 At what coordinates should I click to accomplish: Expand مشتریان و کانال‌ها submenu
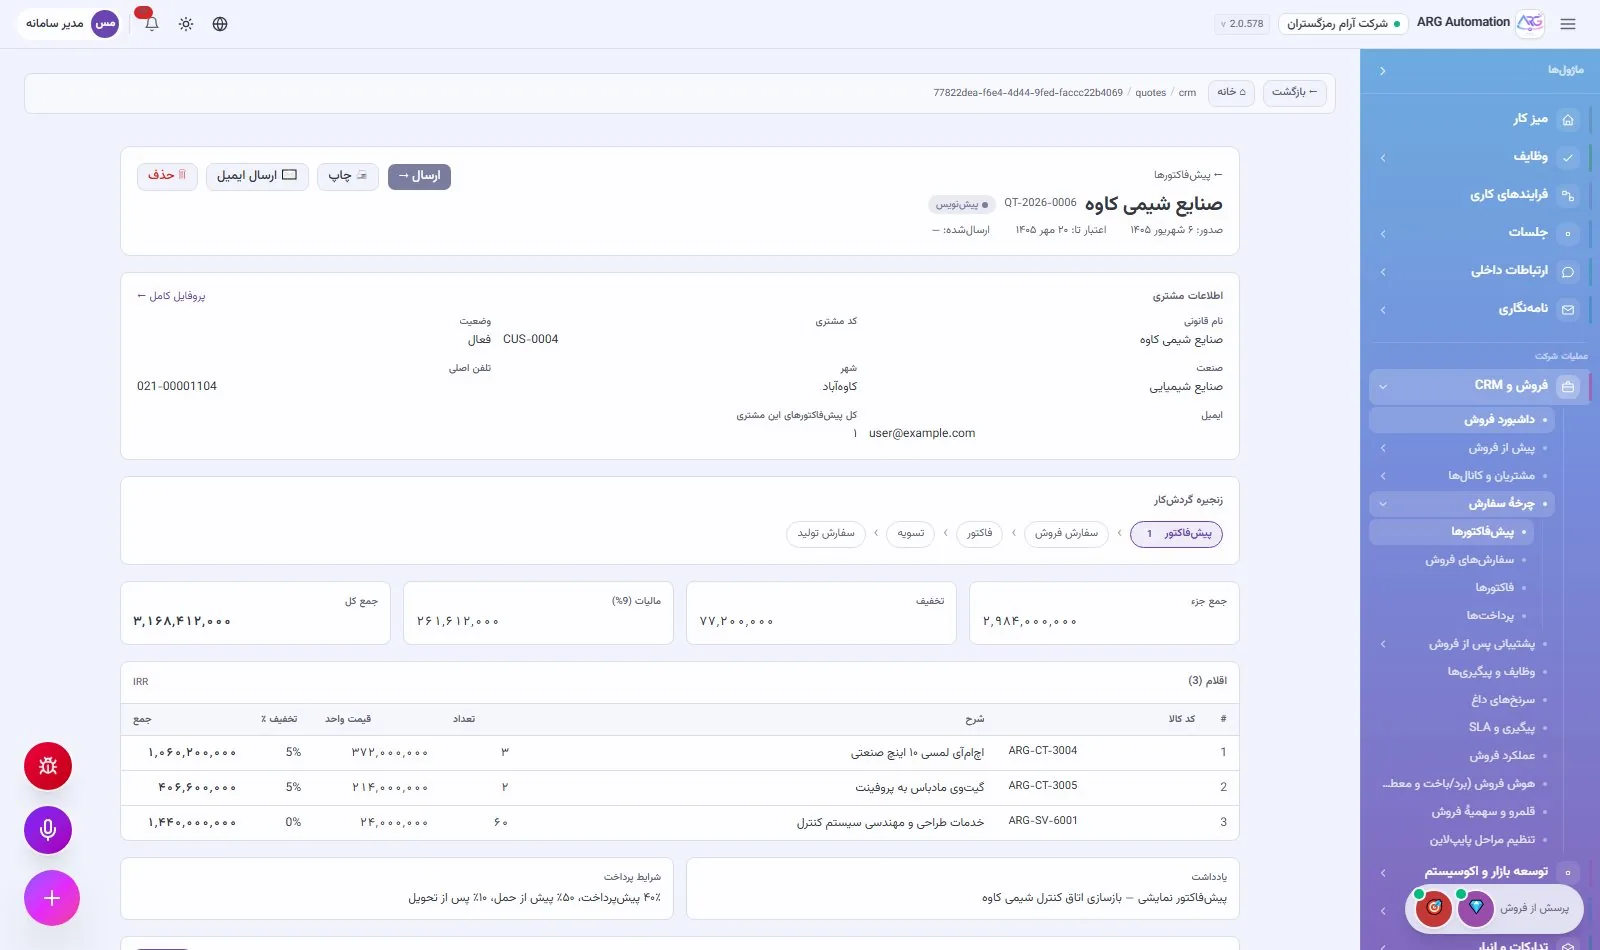click(x=1382, y=476)
